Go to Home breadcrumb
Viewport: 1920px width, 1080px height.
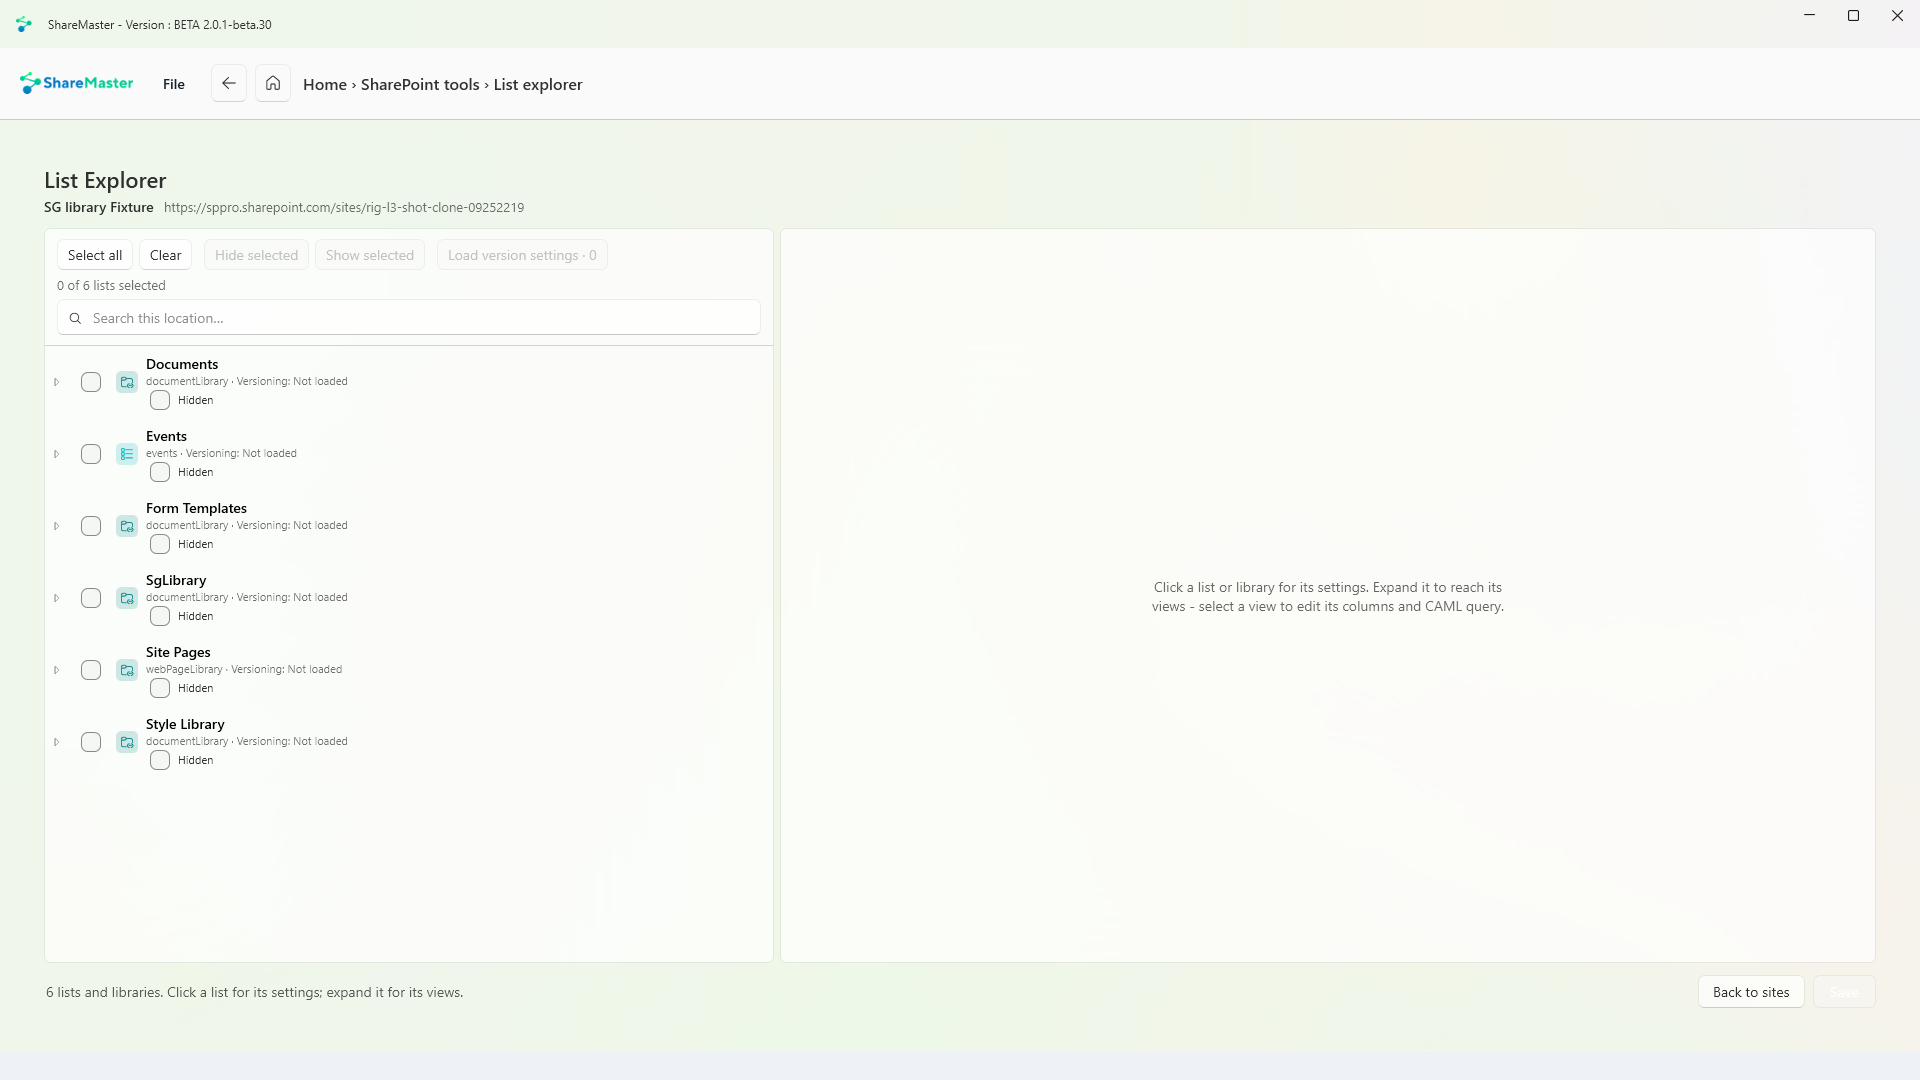pos(325,84)
